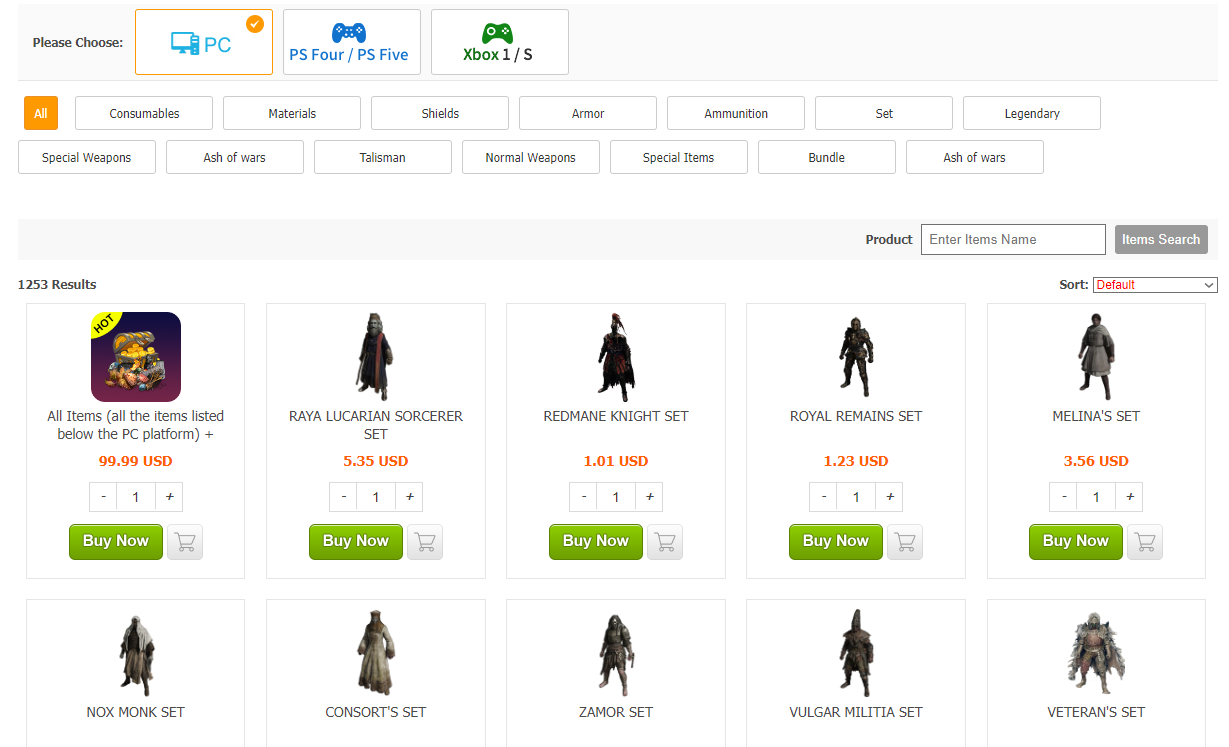Open CONSORT'S SET product title
The image size is (1229, 747).
[376, 712]
